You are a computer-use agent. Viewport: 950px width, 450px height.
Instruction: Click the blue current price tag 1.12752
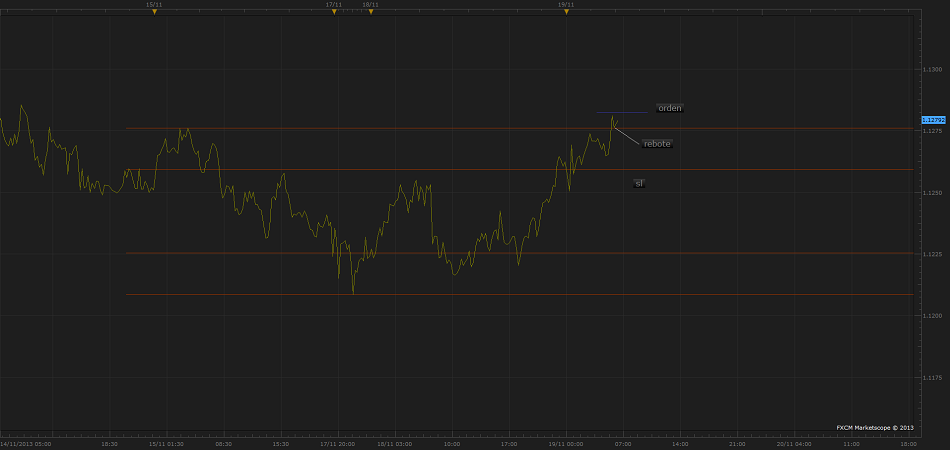tap(933, 120)
